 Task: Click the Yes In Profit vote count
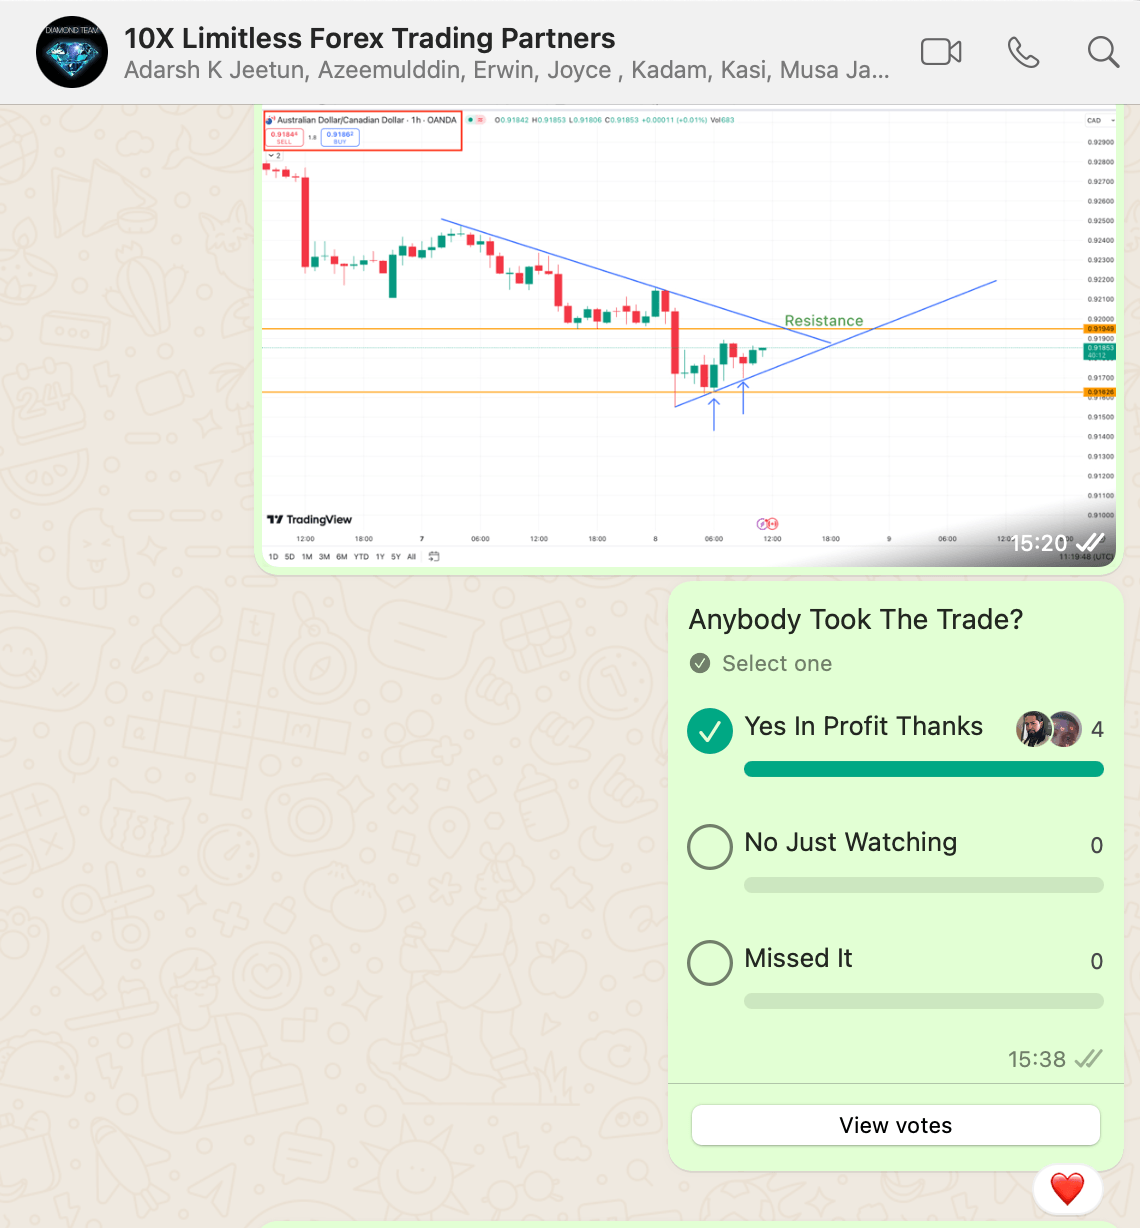[x=1097, y=730]
